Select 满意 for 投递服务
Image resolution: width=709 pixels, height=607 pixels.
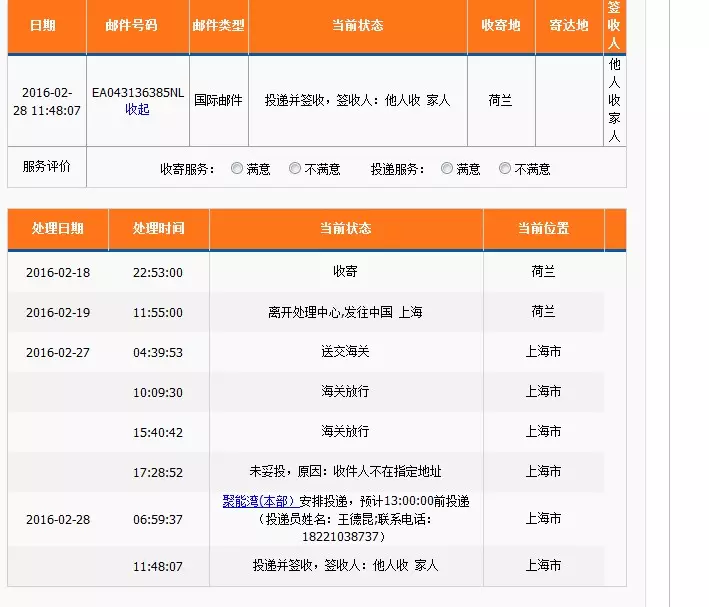pyautogui.click(x=447, y=168)
